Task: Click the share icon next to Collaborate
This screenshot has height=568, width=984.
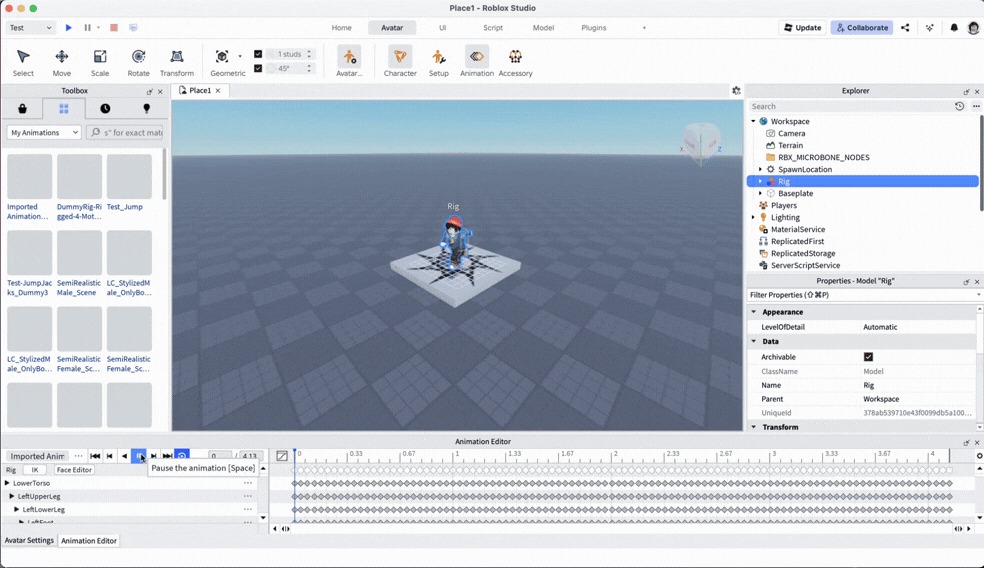Action: (x=905, y=28)
